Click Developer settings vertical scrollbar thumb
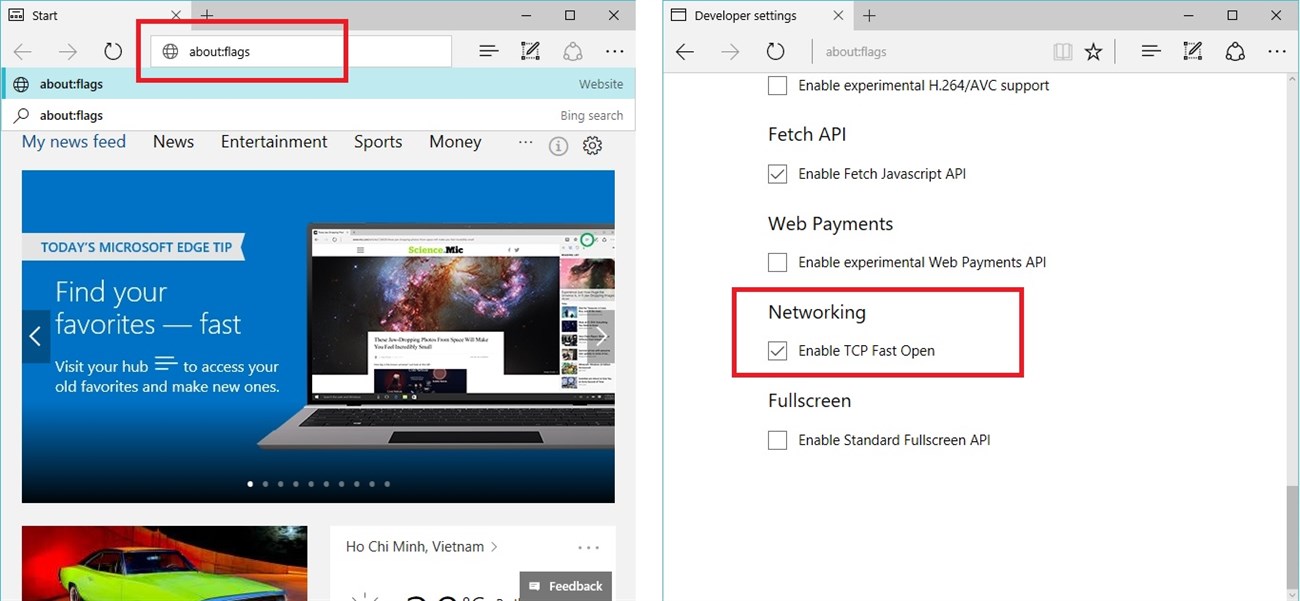 (1292, 537)
